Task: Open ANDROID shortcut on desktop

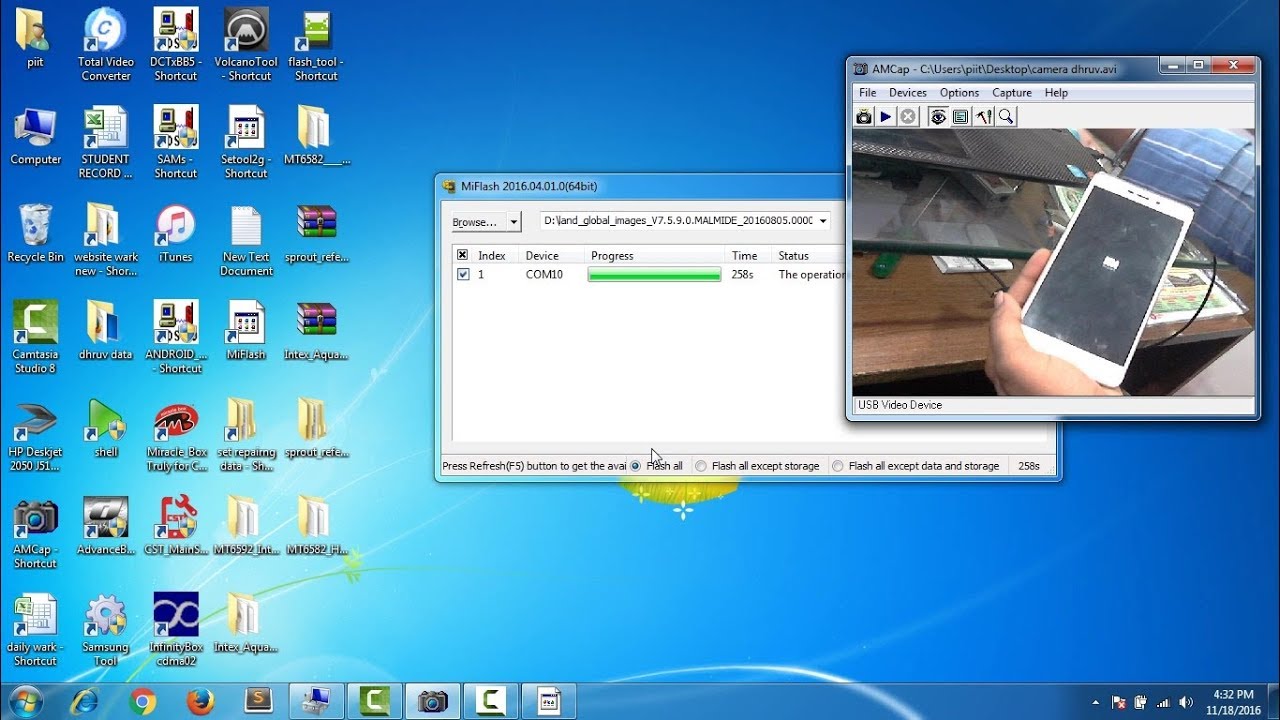Action: click(176, 337)
